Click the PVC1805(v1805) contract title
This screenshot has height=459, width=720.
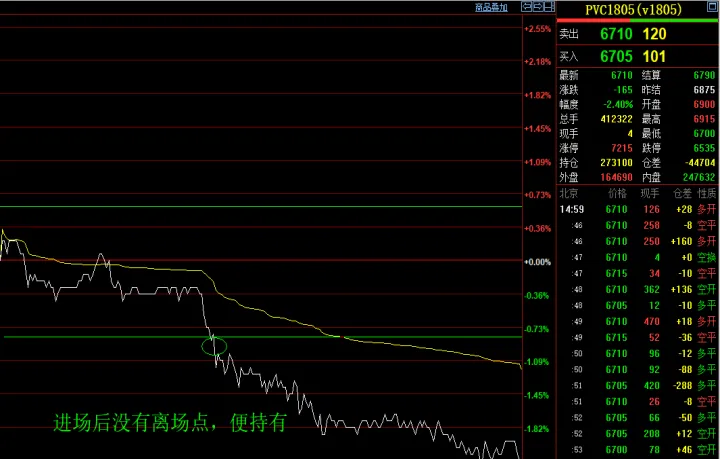click(632, 9)
